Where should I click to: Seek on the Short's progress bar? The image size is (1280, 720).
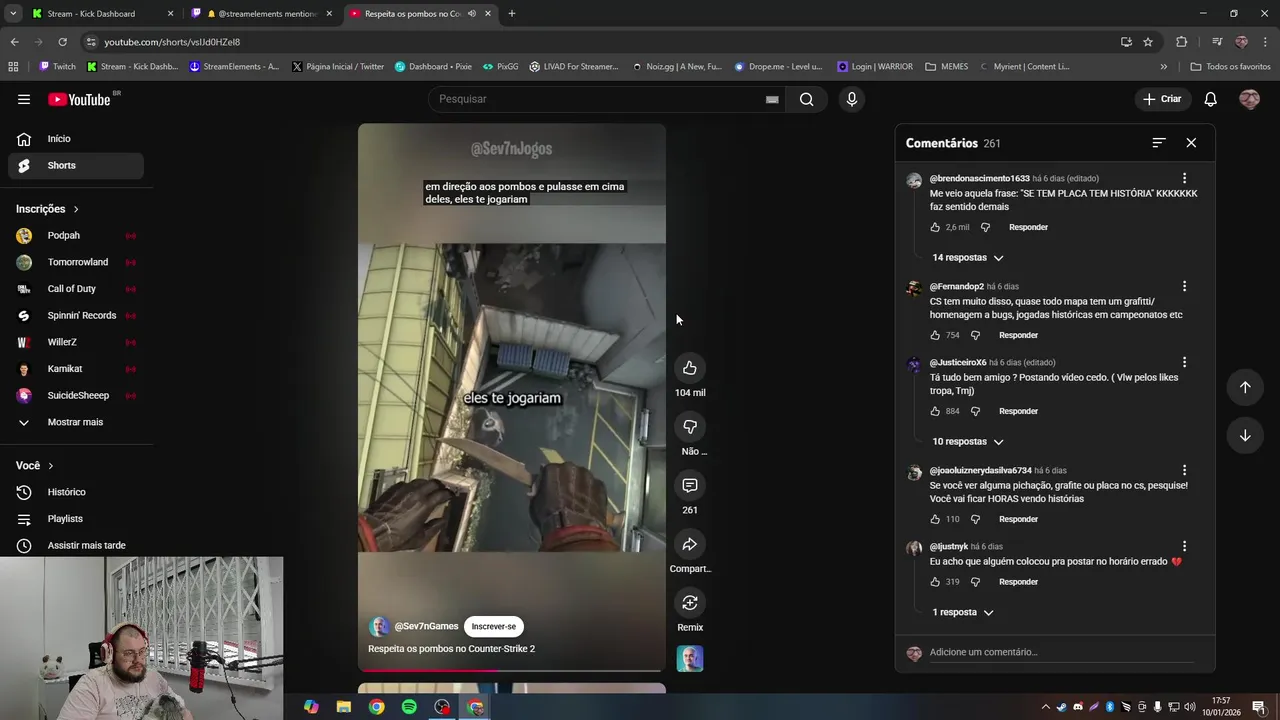coord(512,670)
